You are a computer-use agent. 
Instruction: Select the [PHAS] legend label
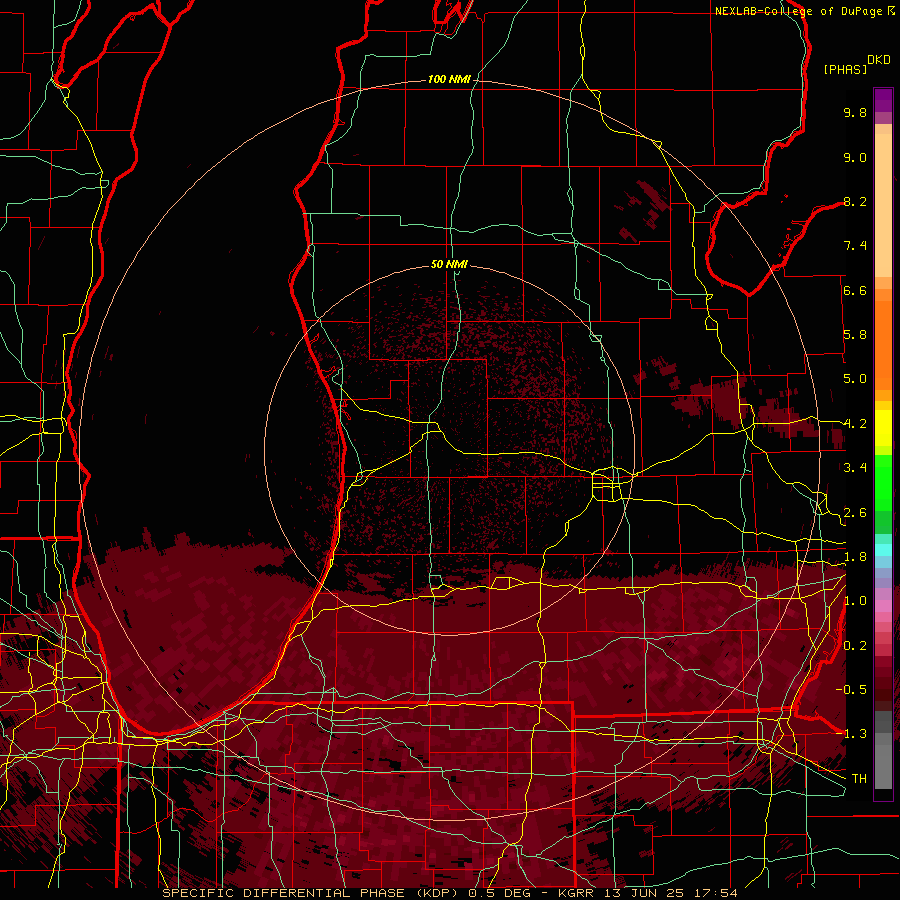(845, 69)
